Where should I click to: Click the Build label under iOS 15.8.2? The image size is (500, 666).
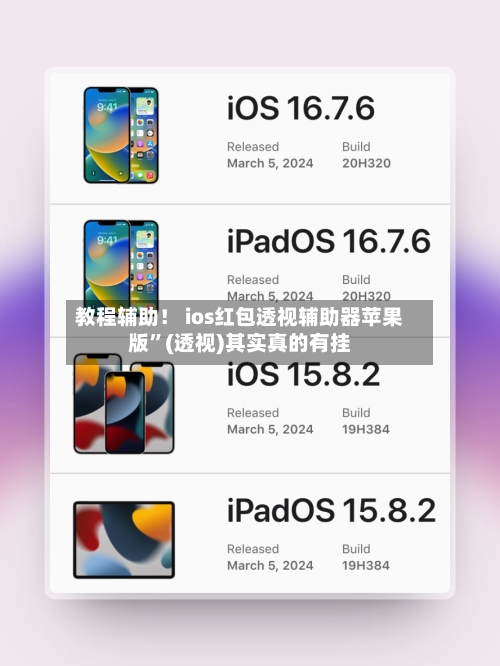tap(356, 413)
